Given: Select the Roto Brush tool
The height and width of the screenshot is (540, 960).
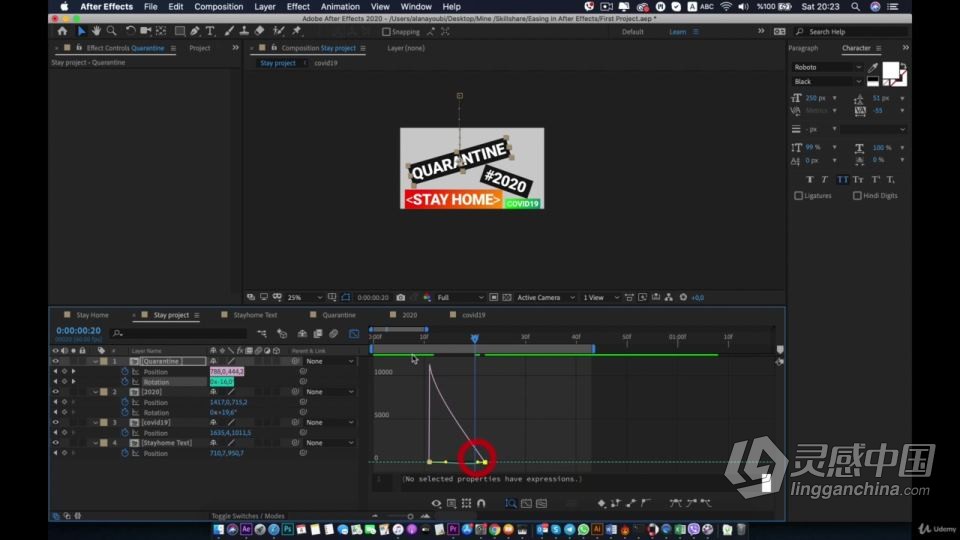Looking at the screenshot, I should coord(279,31).
